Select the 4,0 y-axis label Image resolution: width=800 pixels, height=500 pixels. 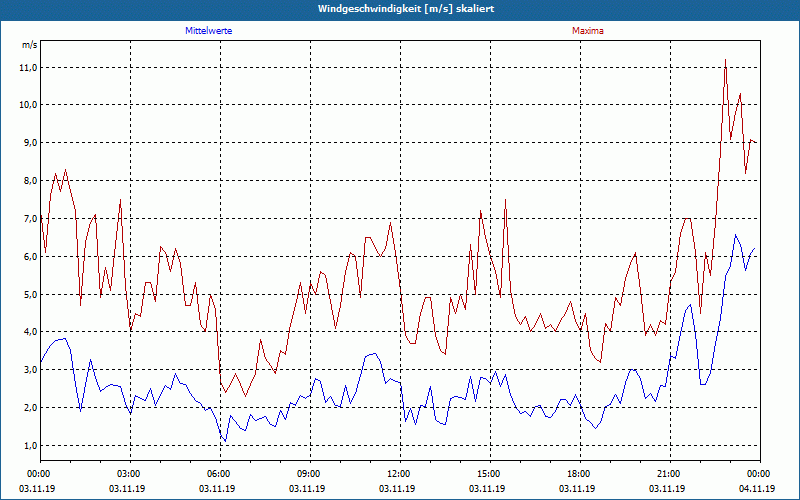31,332
